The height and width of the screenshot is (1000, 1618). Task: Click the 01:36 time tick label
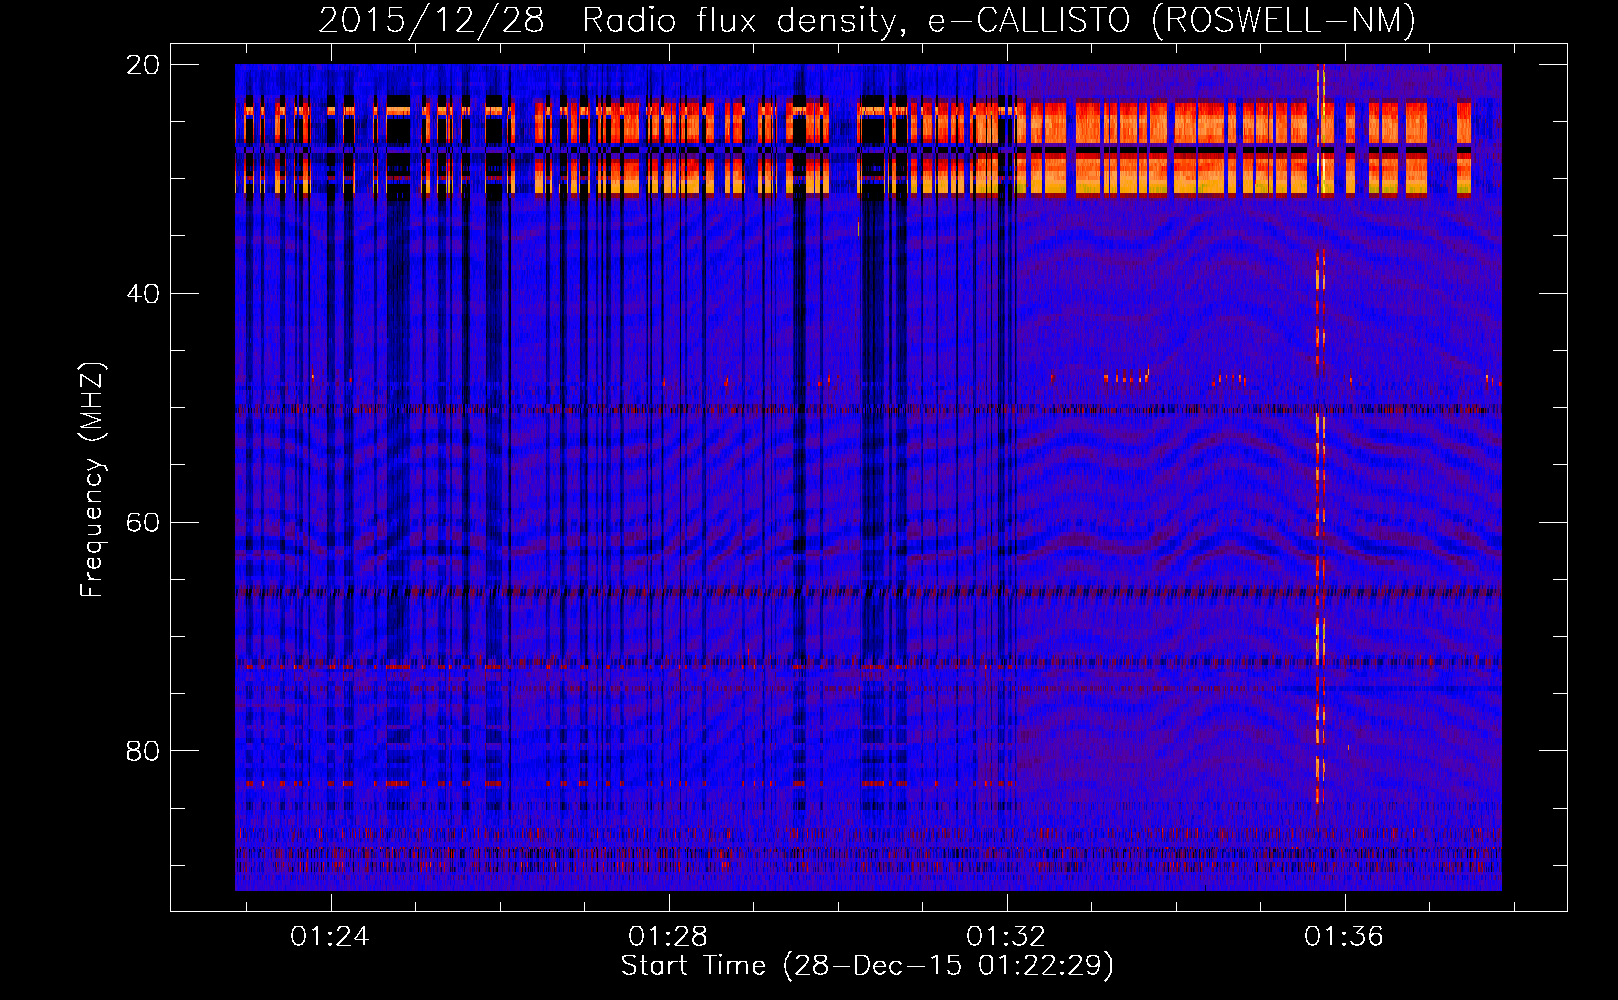point(1344,936)
